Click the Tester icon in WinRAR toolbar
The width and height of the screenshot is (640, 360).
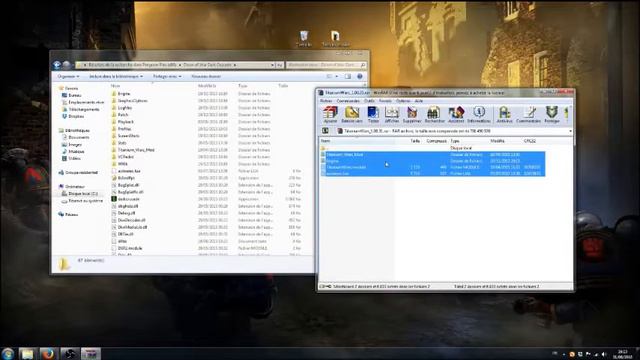pyautogui.click(x=373, y=115)
